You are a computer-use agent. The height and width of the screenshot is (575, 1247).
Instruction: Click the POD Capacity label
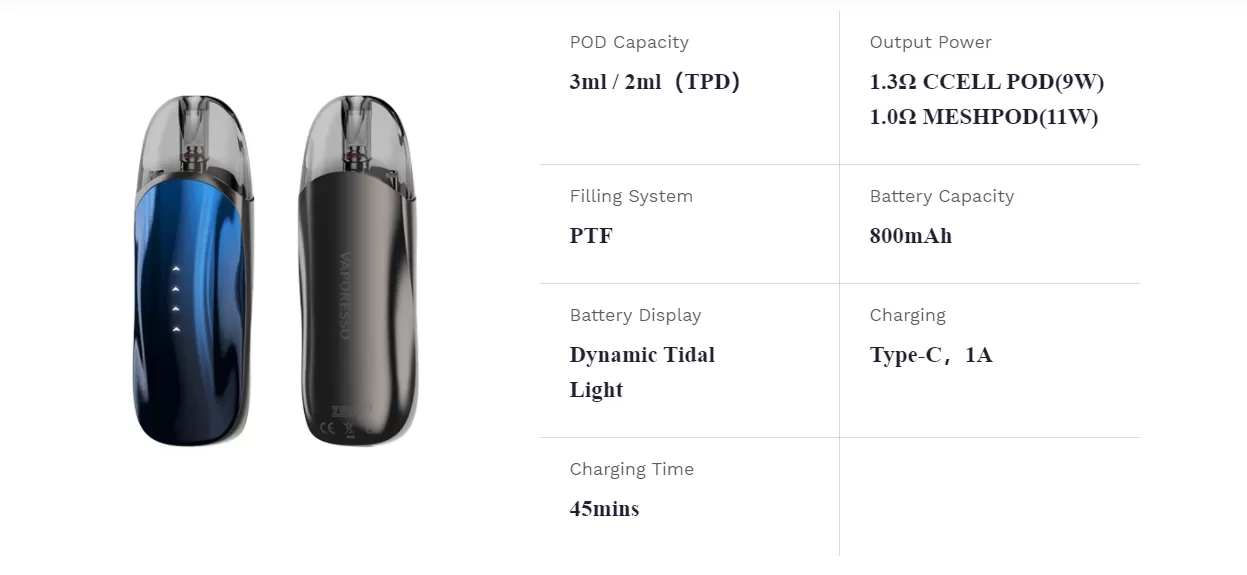coord(629,42)
